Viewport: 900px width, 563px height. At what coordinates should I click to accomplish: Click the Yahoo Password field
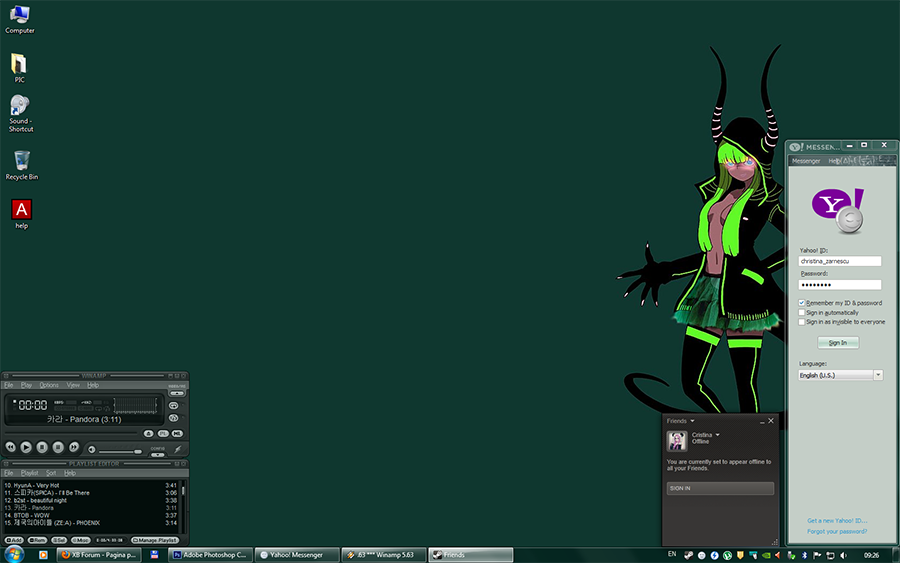click(840, 285)
